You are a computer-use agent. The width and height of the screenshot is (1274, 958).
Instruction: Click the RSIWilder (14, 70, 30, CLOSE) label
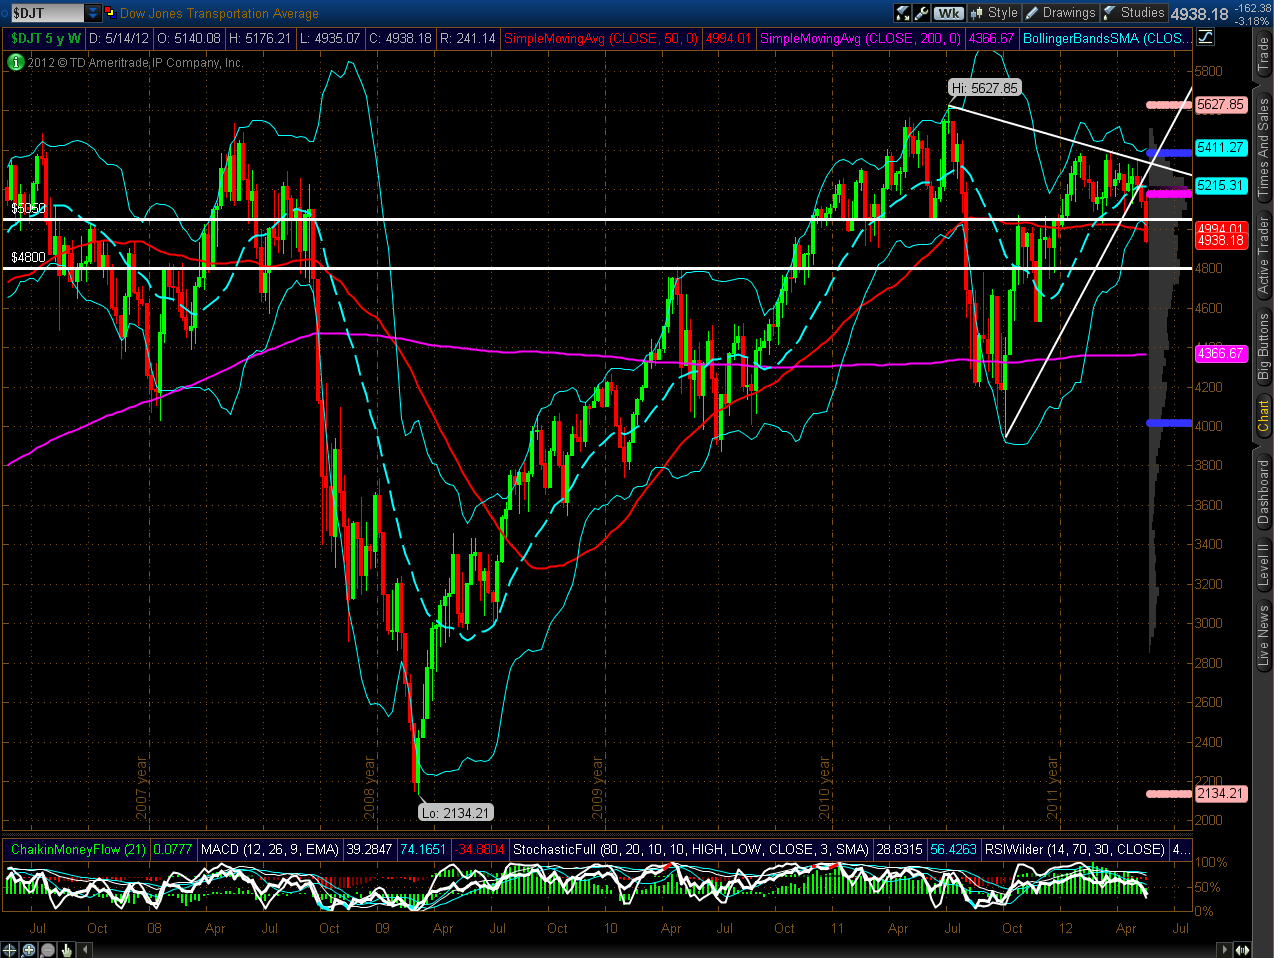point(1075,849)
